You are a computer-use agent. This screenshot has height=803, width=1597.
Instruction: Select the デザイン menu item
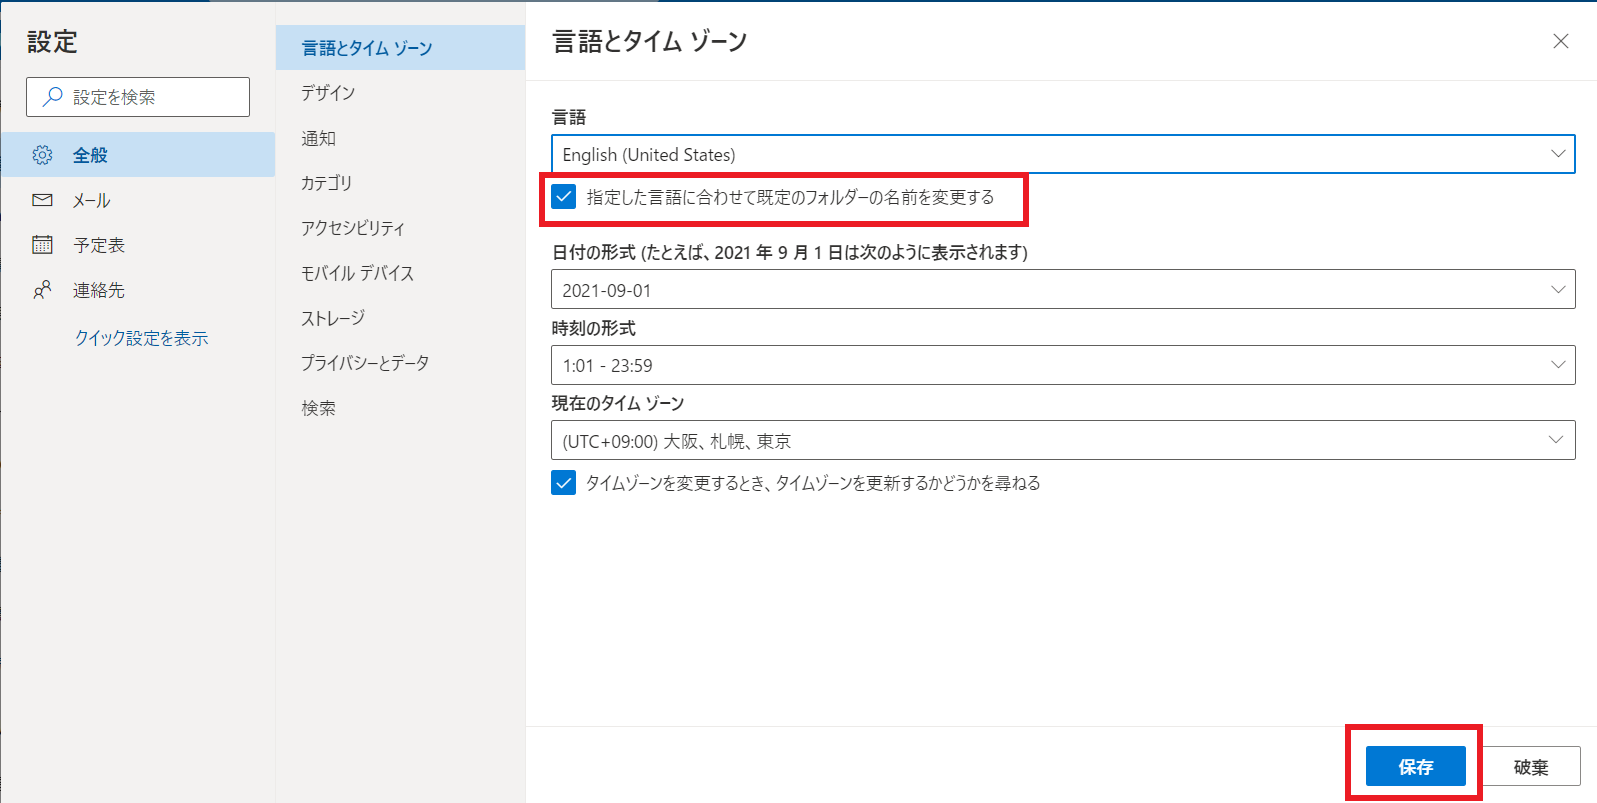(328, 93)
